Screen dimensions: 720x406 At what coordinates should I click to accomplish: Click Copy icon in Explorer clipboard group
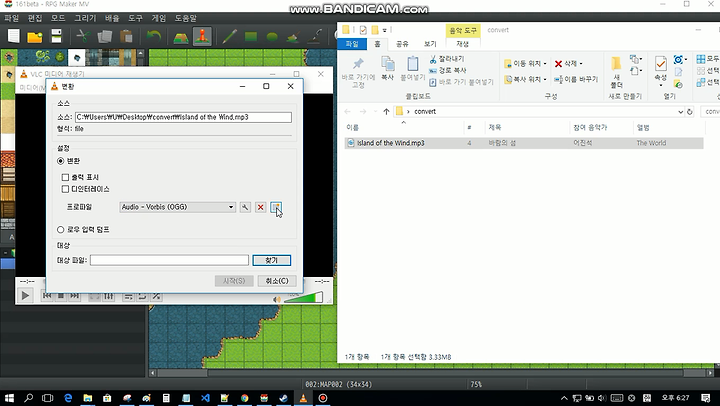[x=388, y=65]
